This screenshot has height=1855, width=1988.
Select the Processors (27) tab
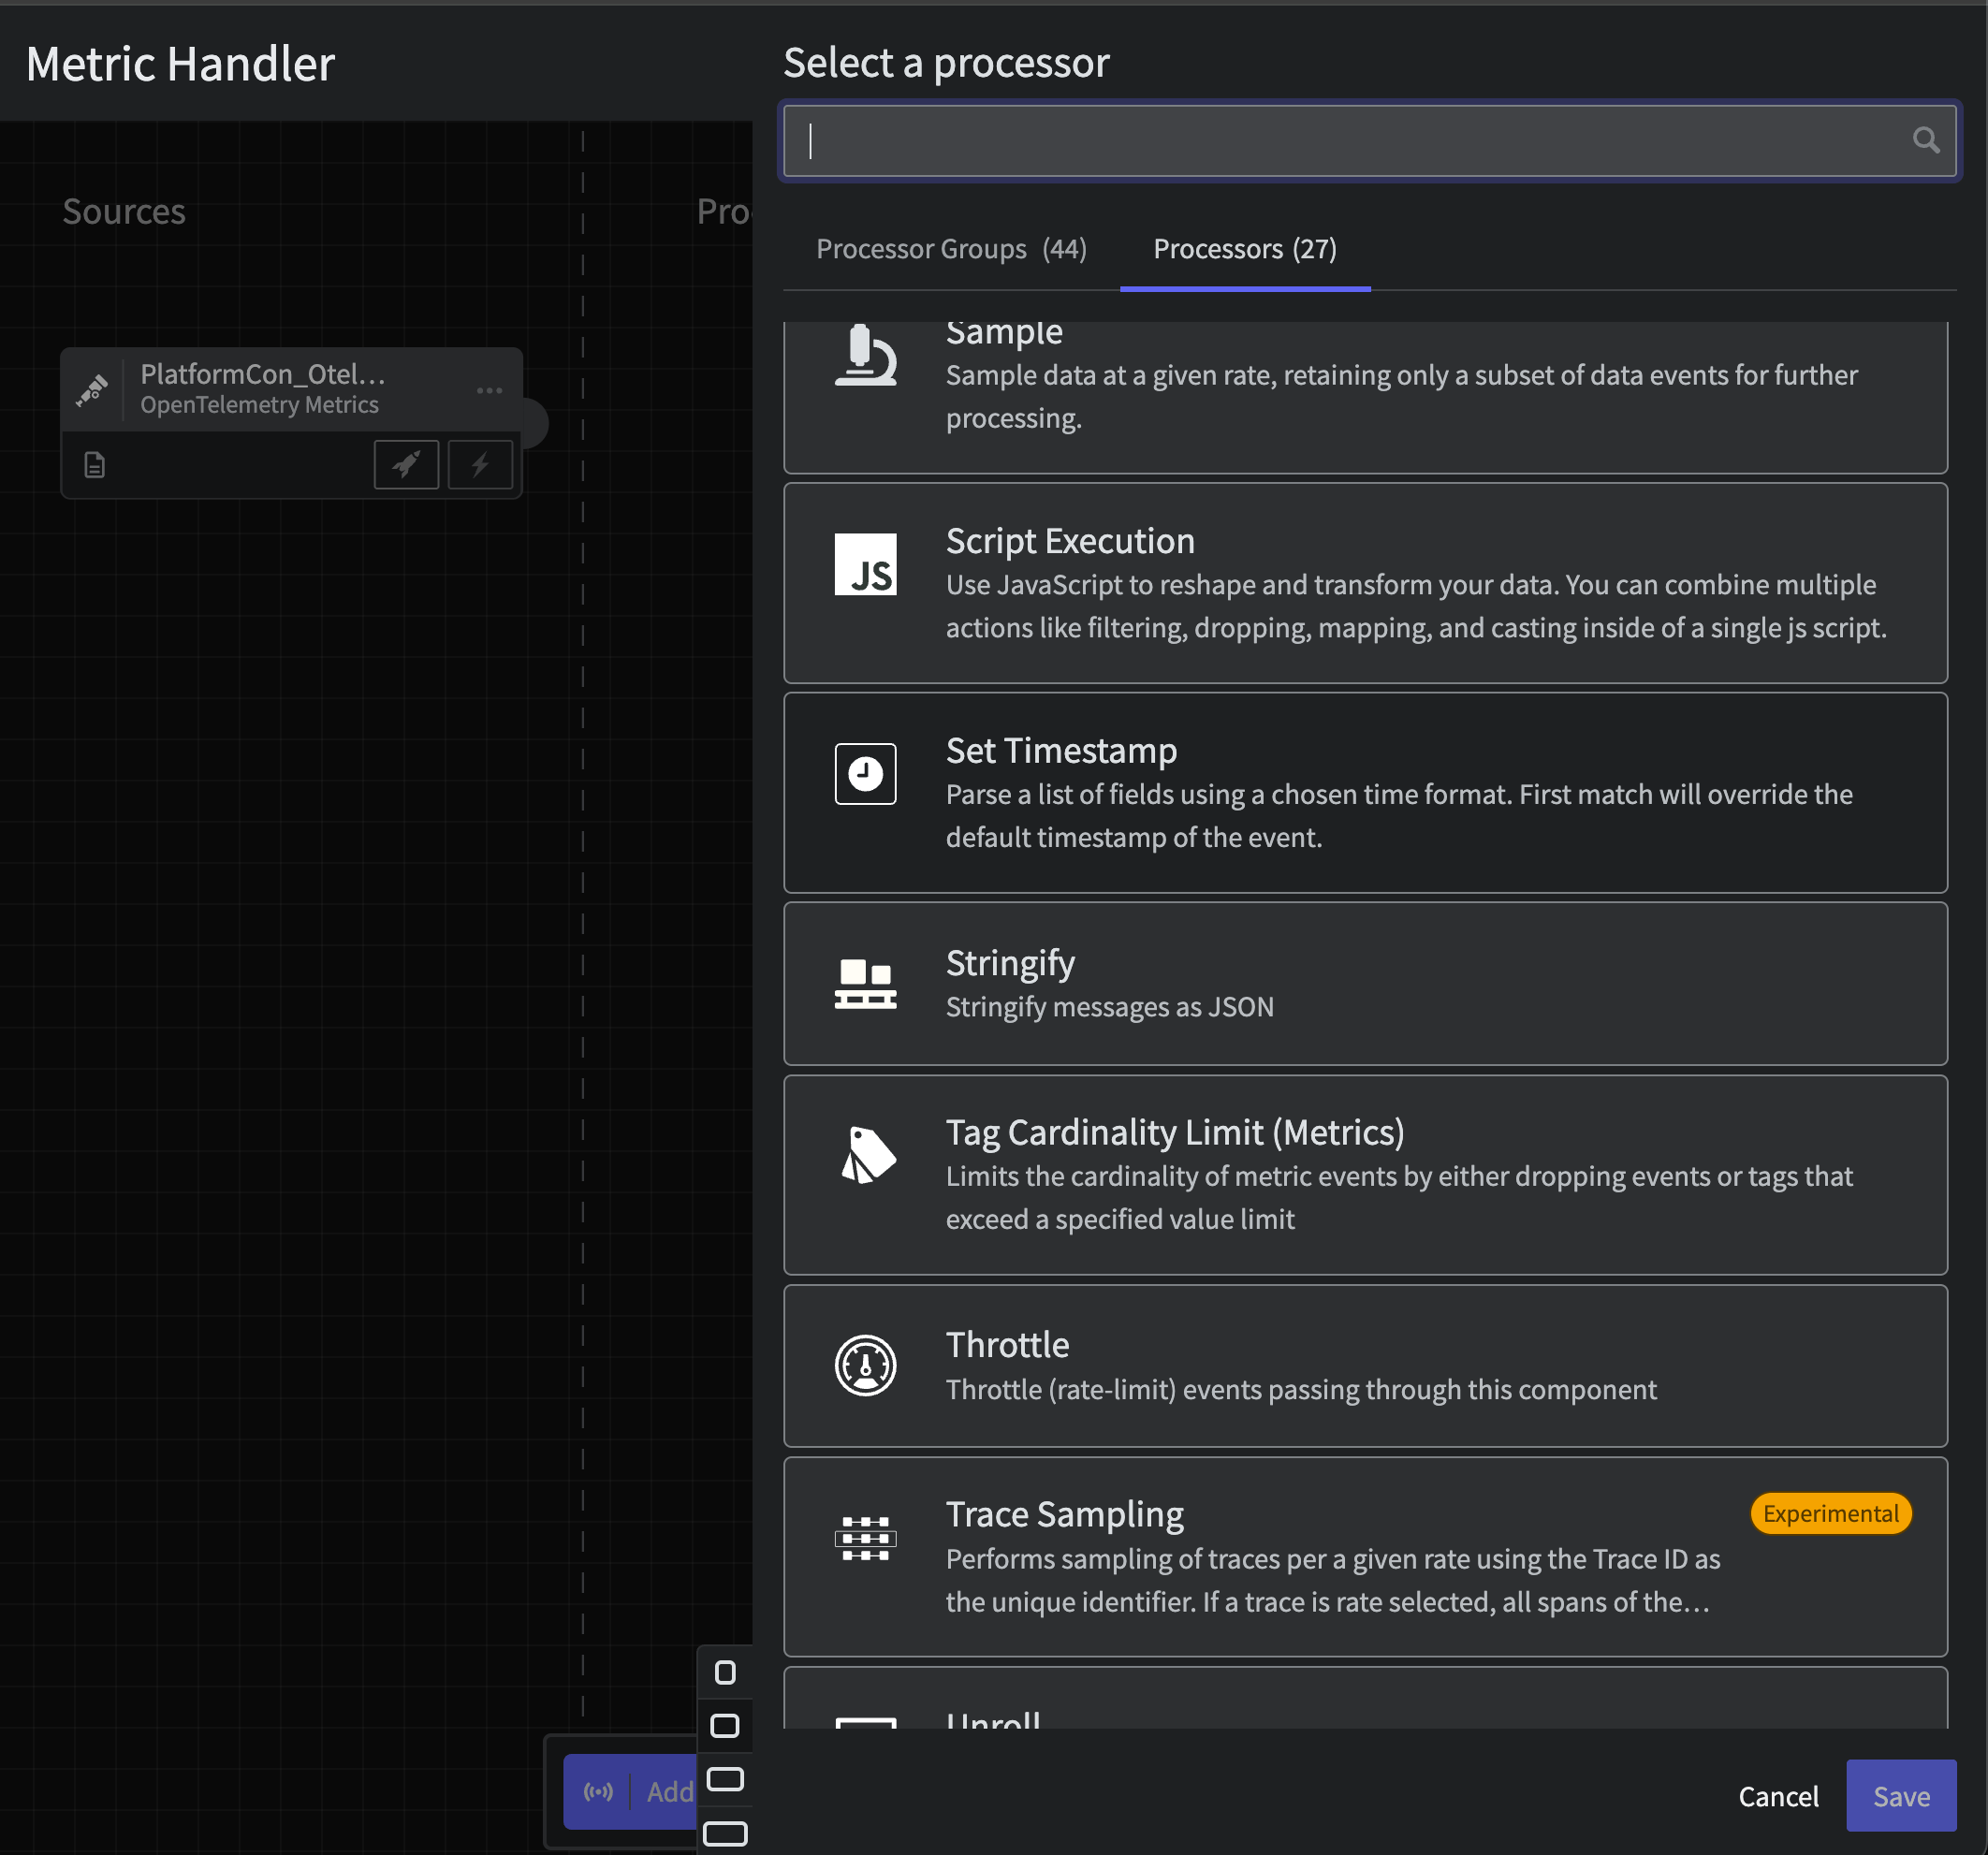click(x=1245, y=249)
